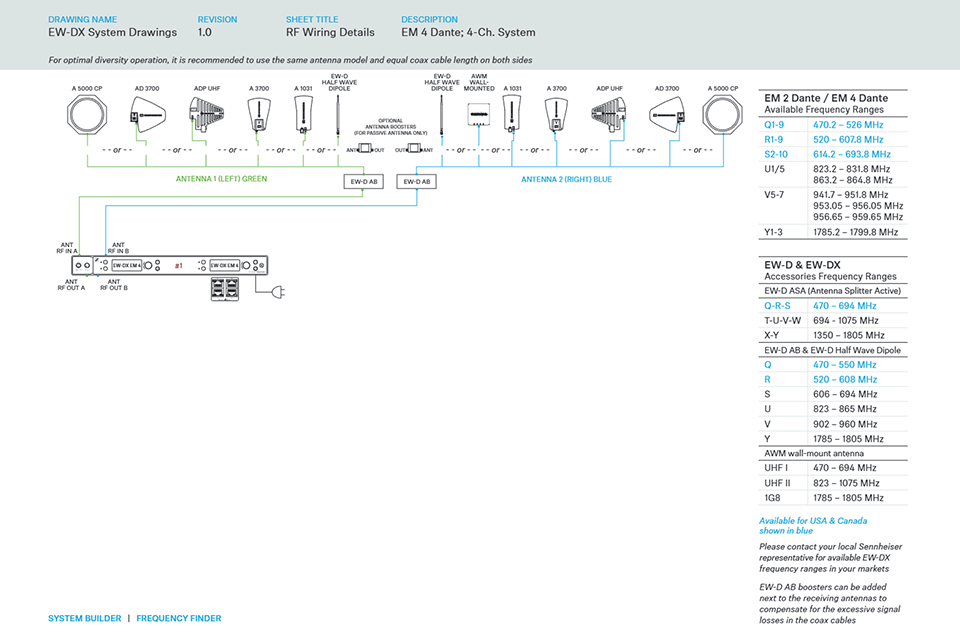Screen dimensions: 960x640
Task: Click the Q1-9 frequency range row label
Action: click(x=774, y=125)
